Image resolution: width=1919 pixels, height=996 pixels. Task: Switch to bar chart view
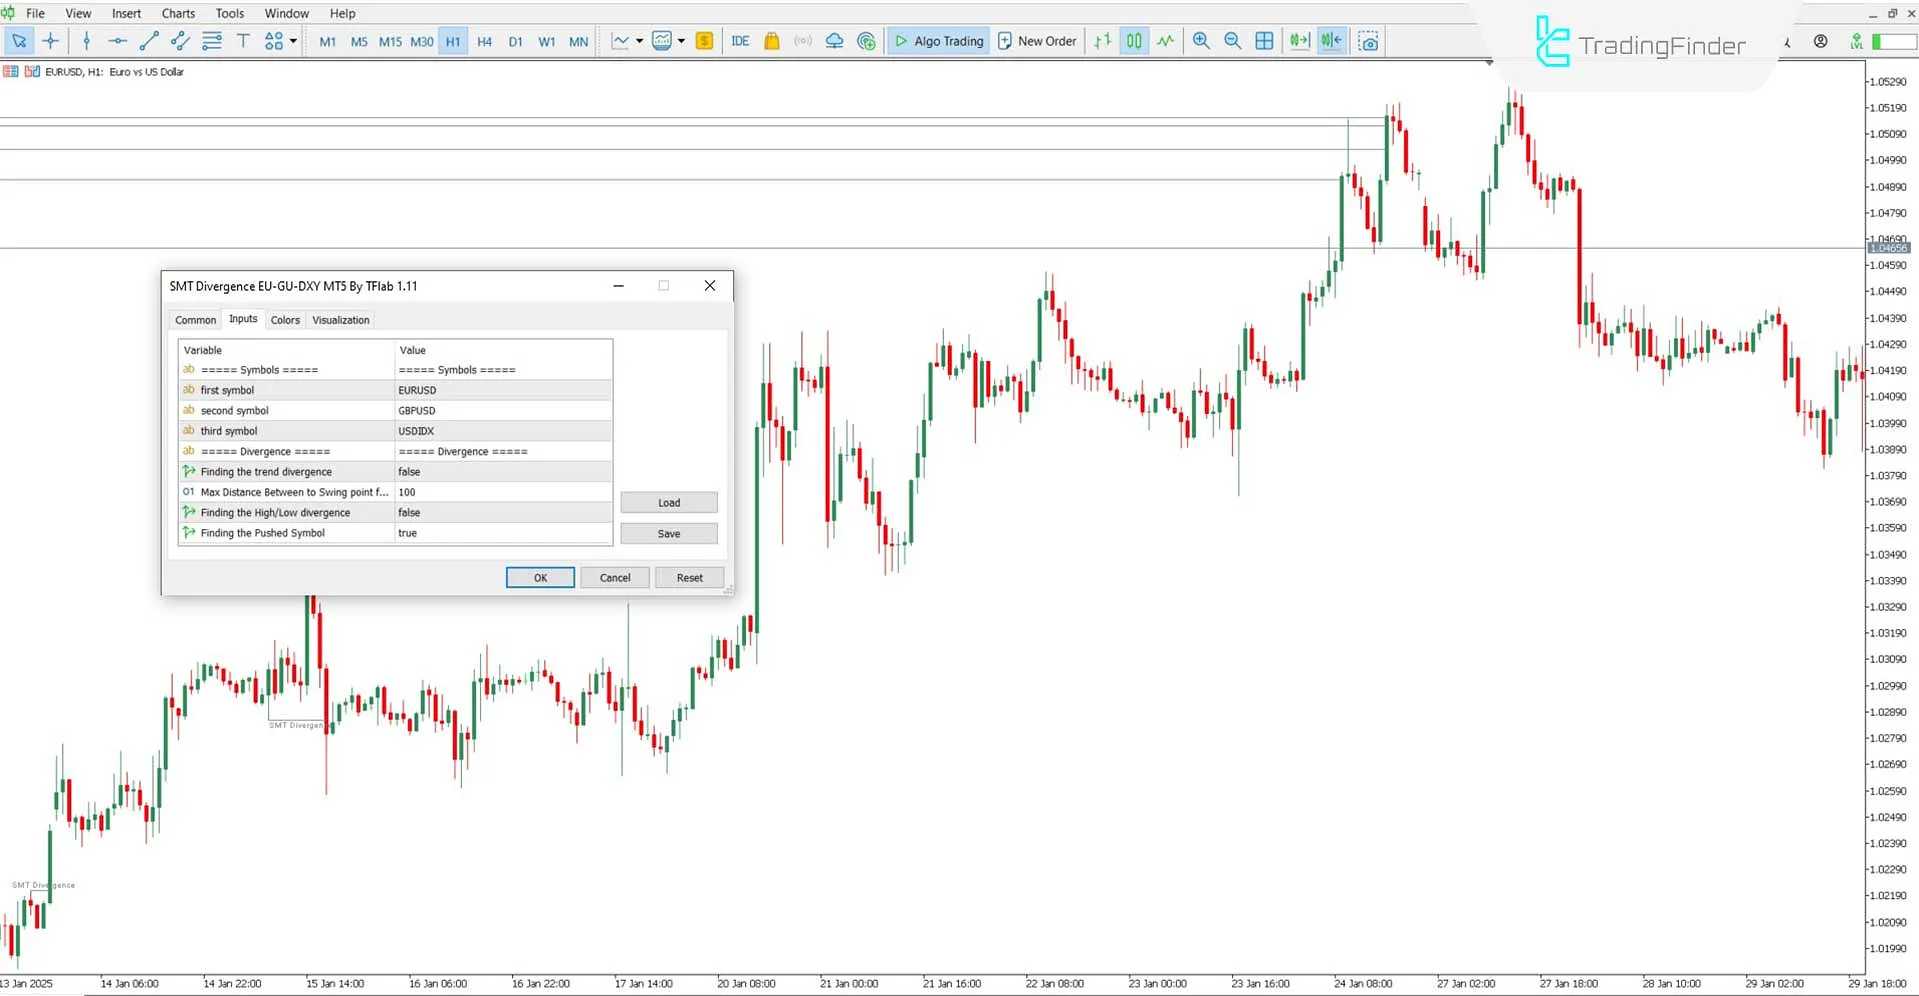[1102, 41]
